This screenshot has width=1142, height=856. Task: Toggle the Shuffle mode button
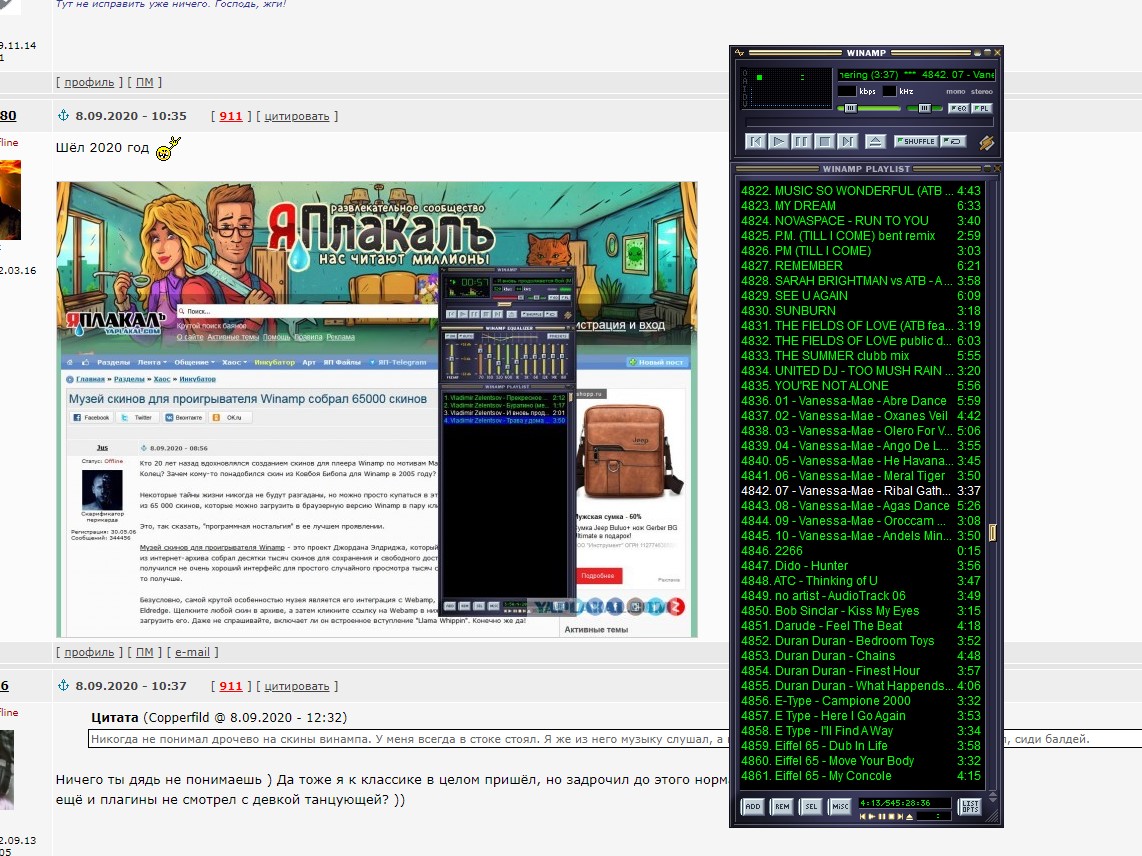tap(914, 141)
